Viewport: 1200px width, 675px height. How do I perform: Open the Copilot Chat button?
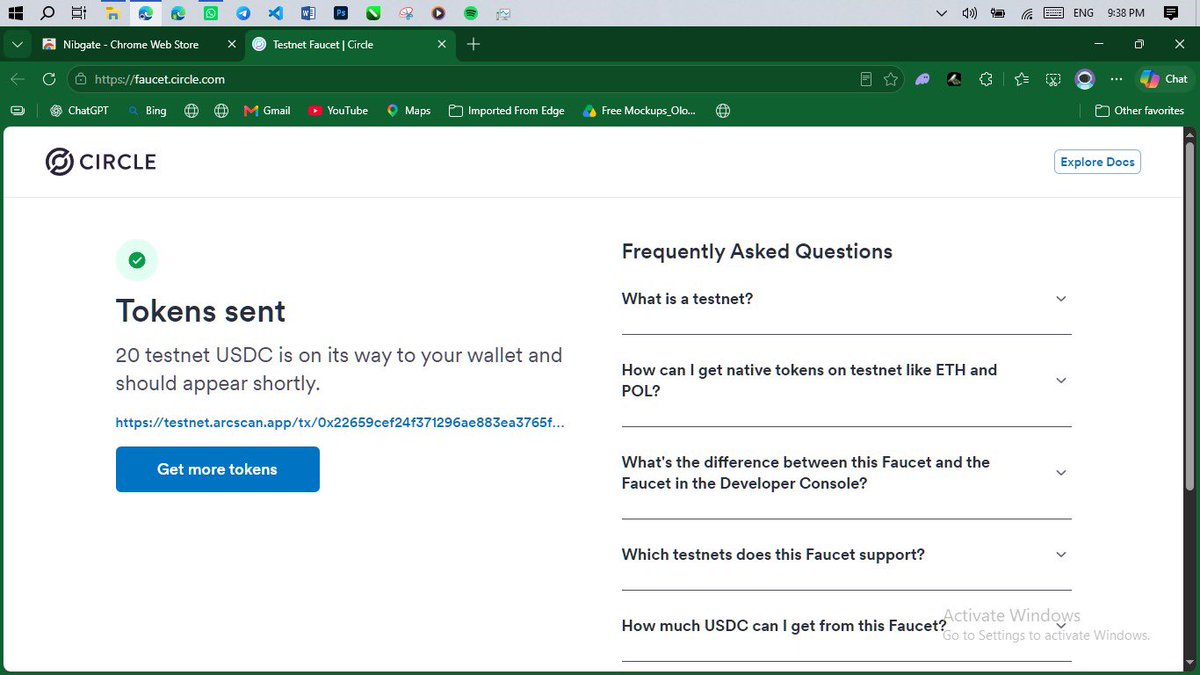[1164, 79]
